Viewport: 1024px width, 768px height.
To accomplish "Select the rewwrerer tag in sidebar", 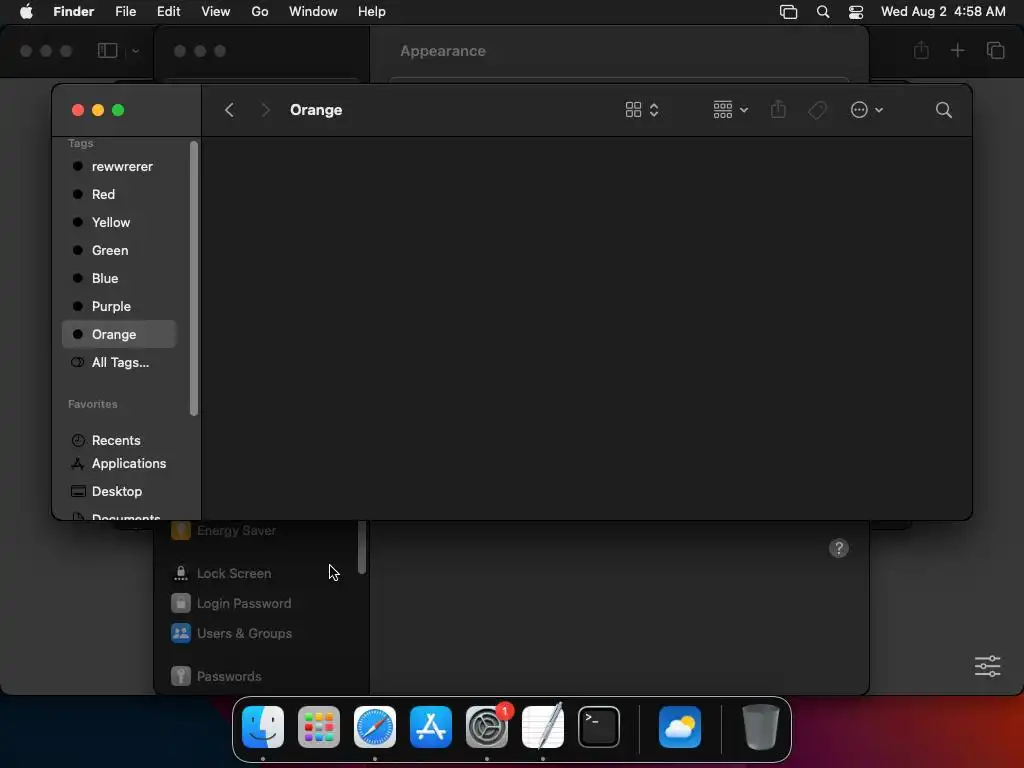I will coord(119,167).
